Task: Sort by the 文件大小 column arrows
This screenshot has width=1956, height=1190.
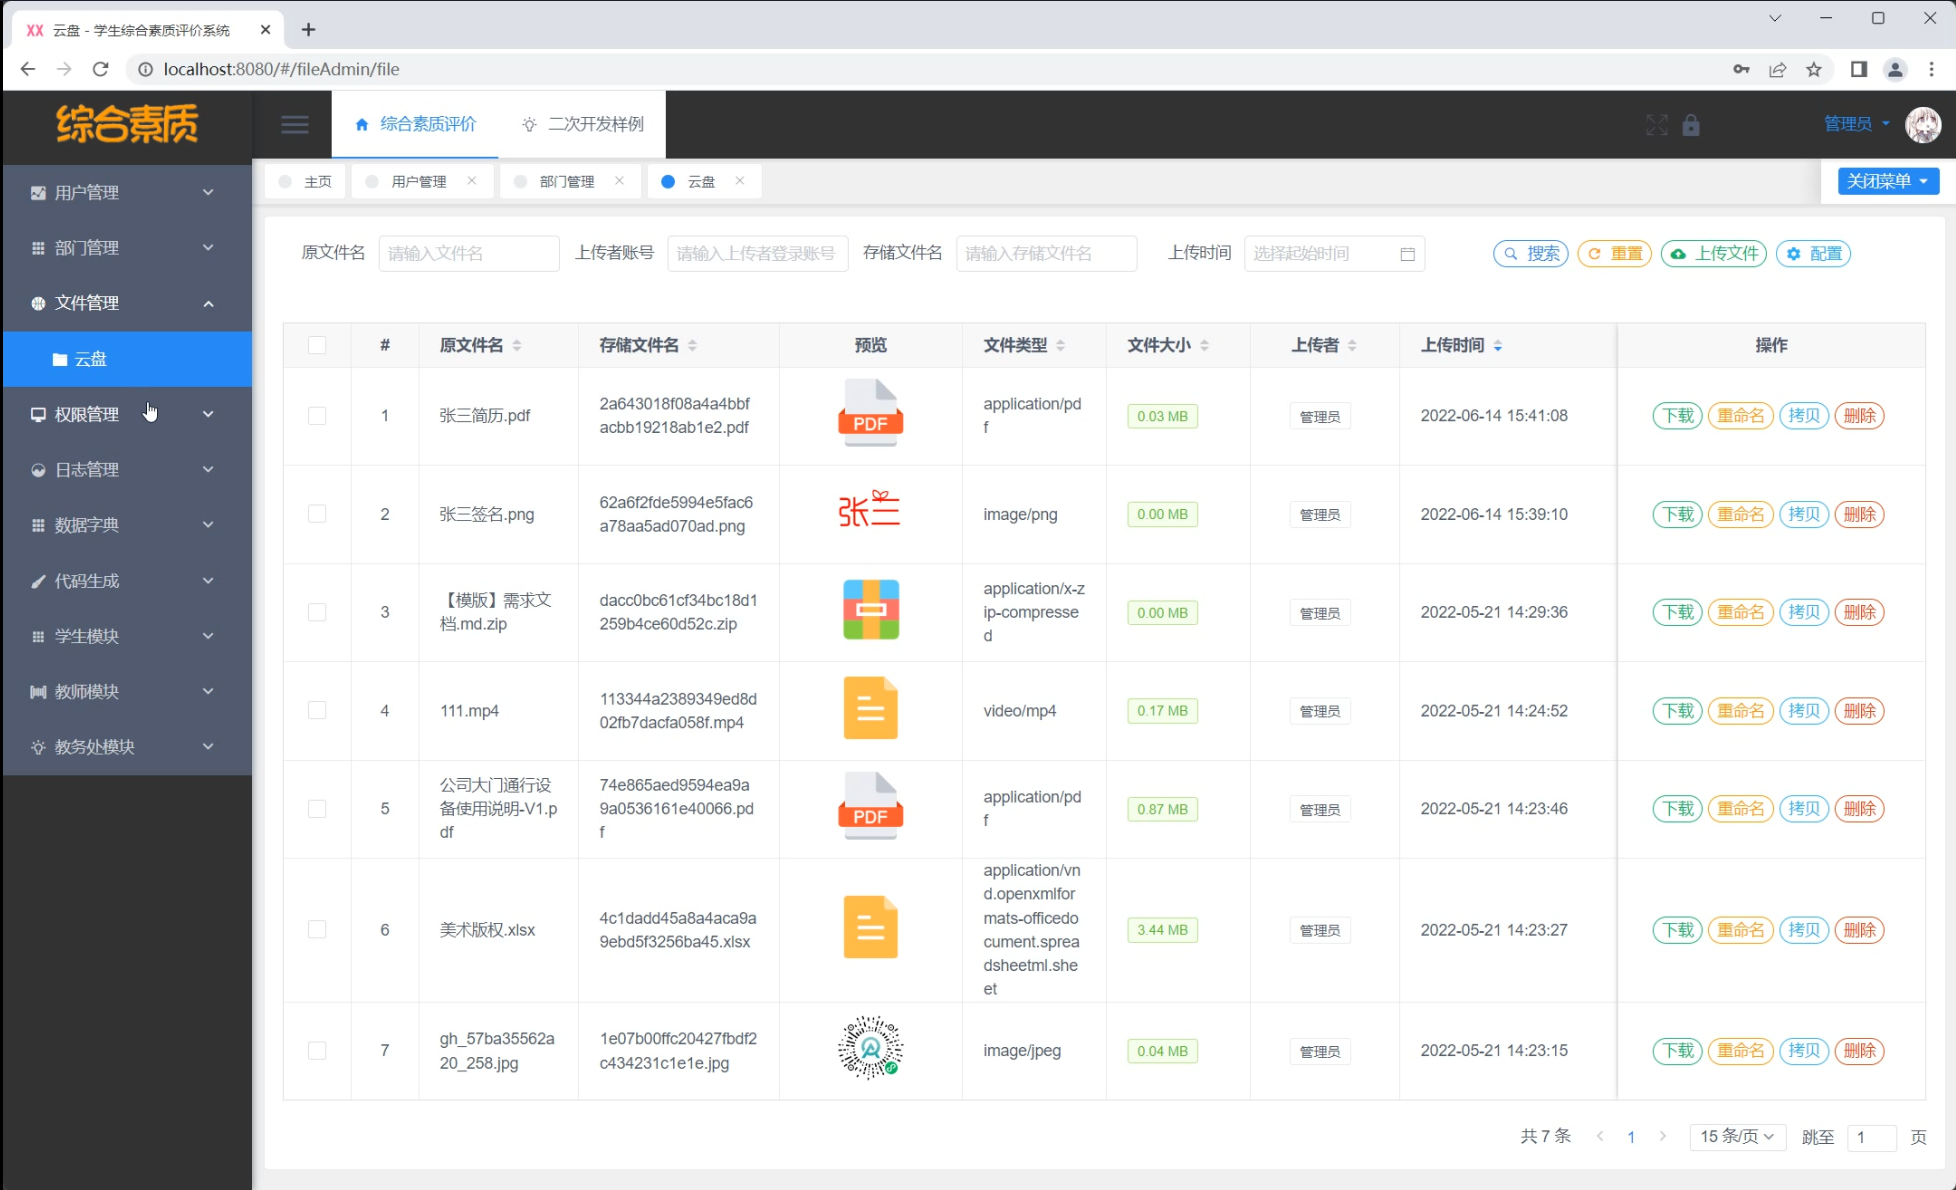Action: [1204, 345]
